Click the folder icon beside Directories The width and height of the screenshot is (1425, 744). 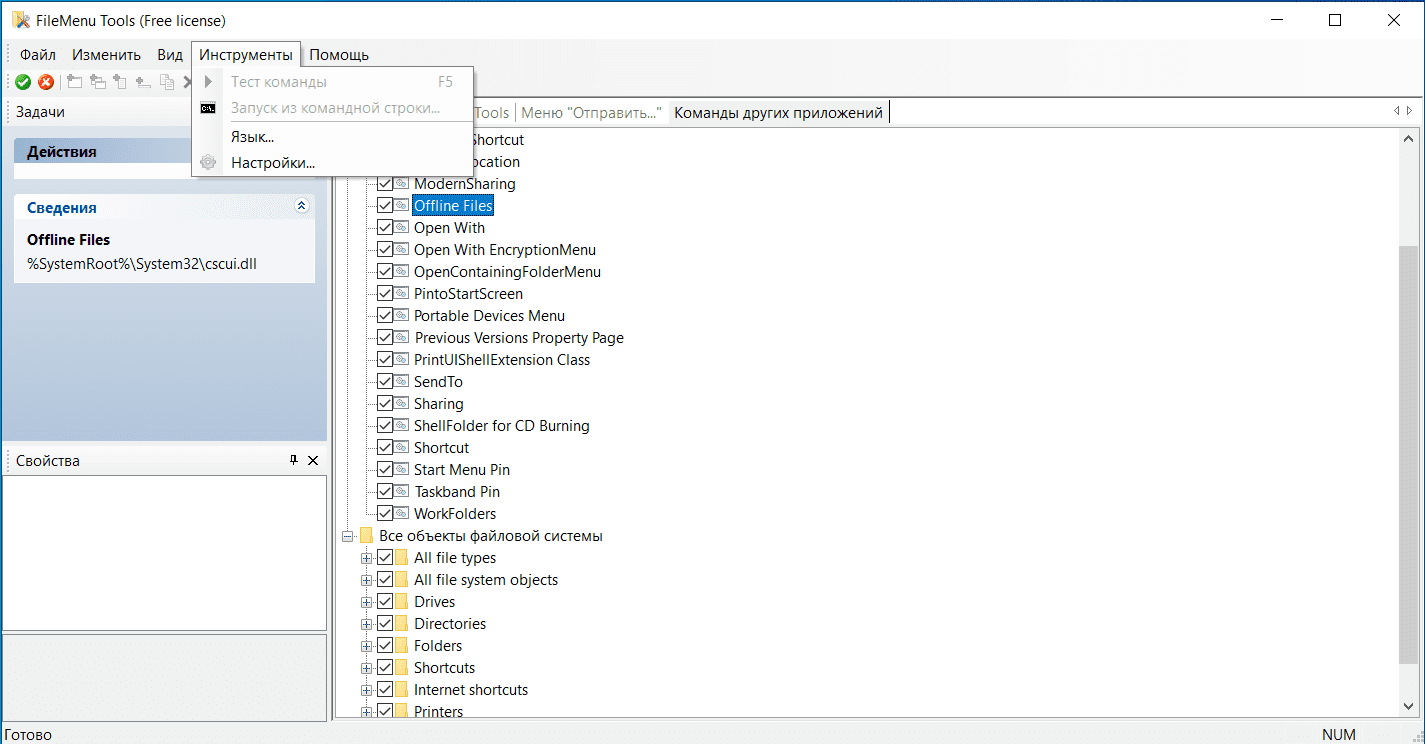(x=401, y=624)
